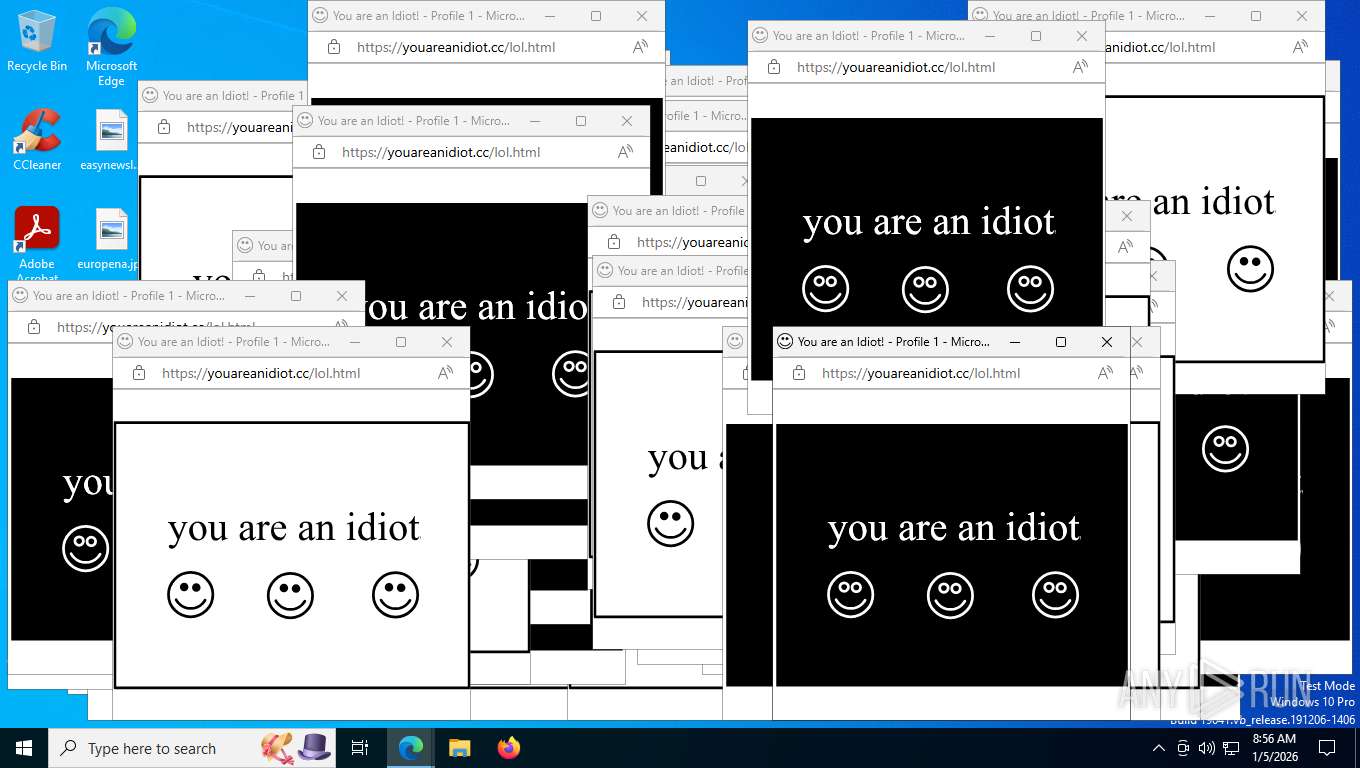Click the address bar in the window showing 'ou are an idio'
This screenshot has height=768, width=1360.
[x=471, y=152]
